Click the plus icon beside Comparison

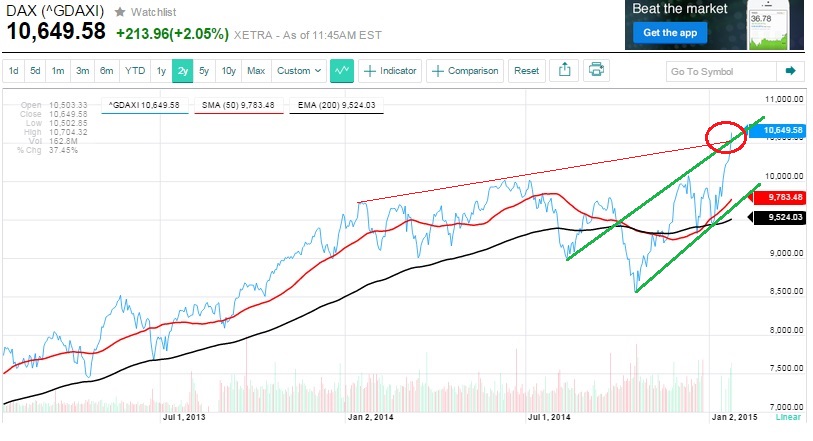[x=438, y=71]
